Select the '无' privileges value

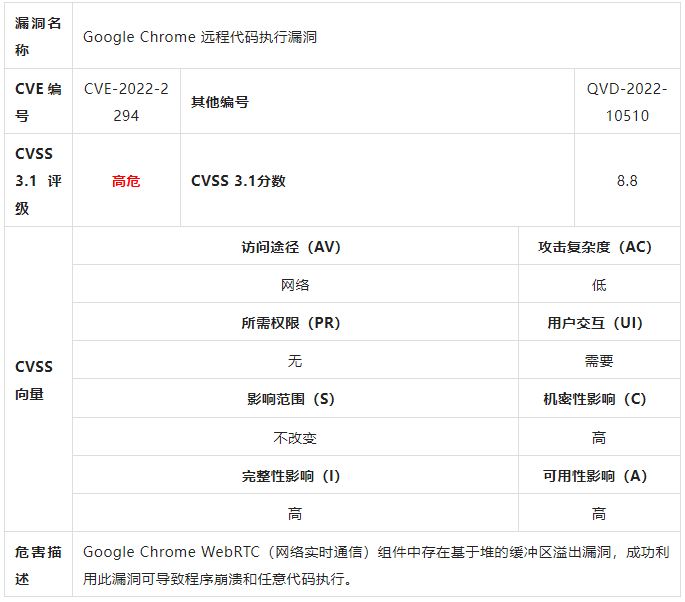point(295,361)
